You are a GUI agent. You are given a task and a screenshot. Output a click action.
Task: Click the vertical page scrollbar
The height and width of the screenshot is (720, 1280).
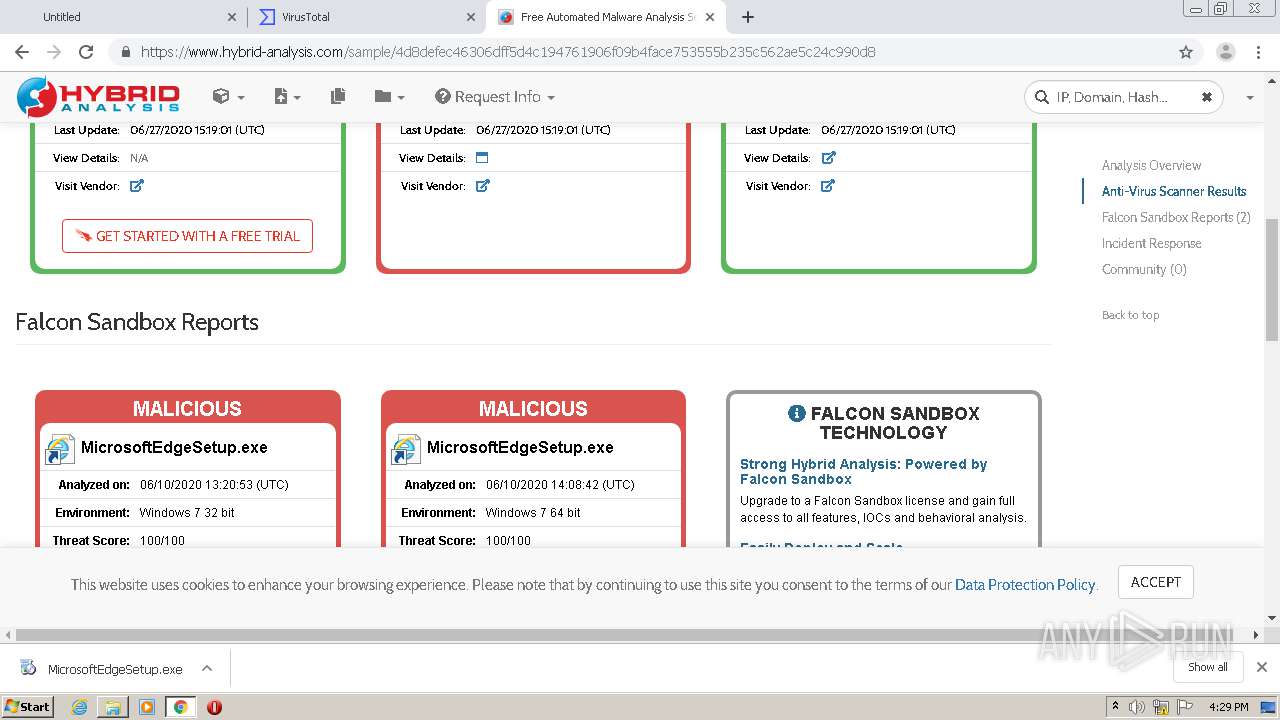point(1272,280)
